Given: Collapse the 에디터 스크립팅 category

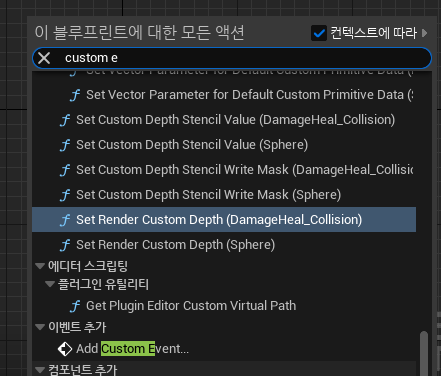Looking at the screenshot, I should click(40, 266).
